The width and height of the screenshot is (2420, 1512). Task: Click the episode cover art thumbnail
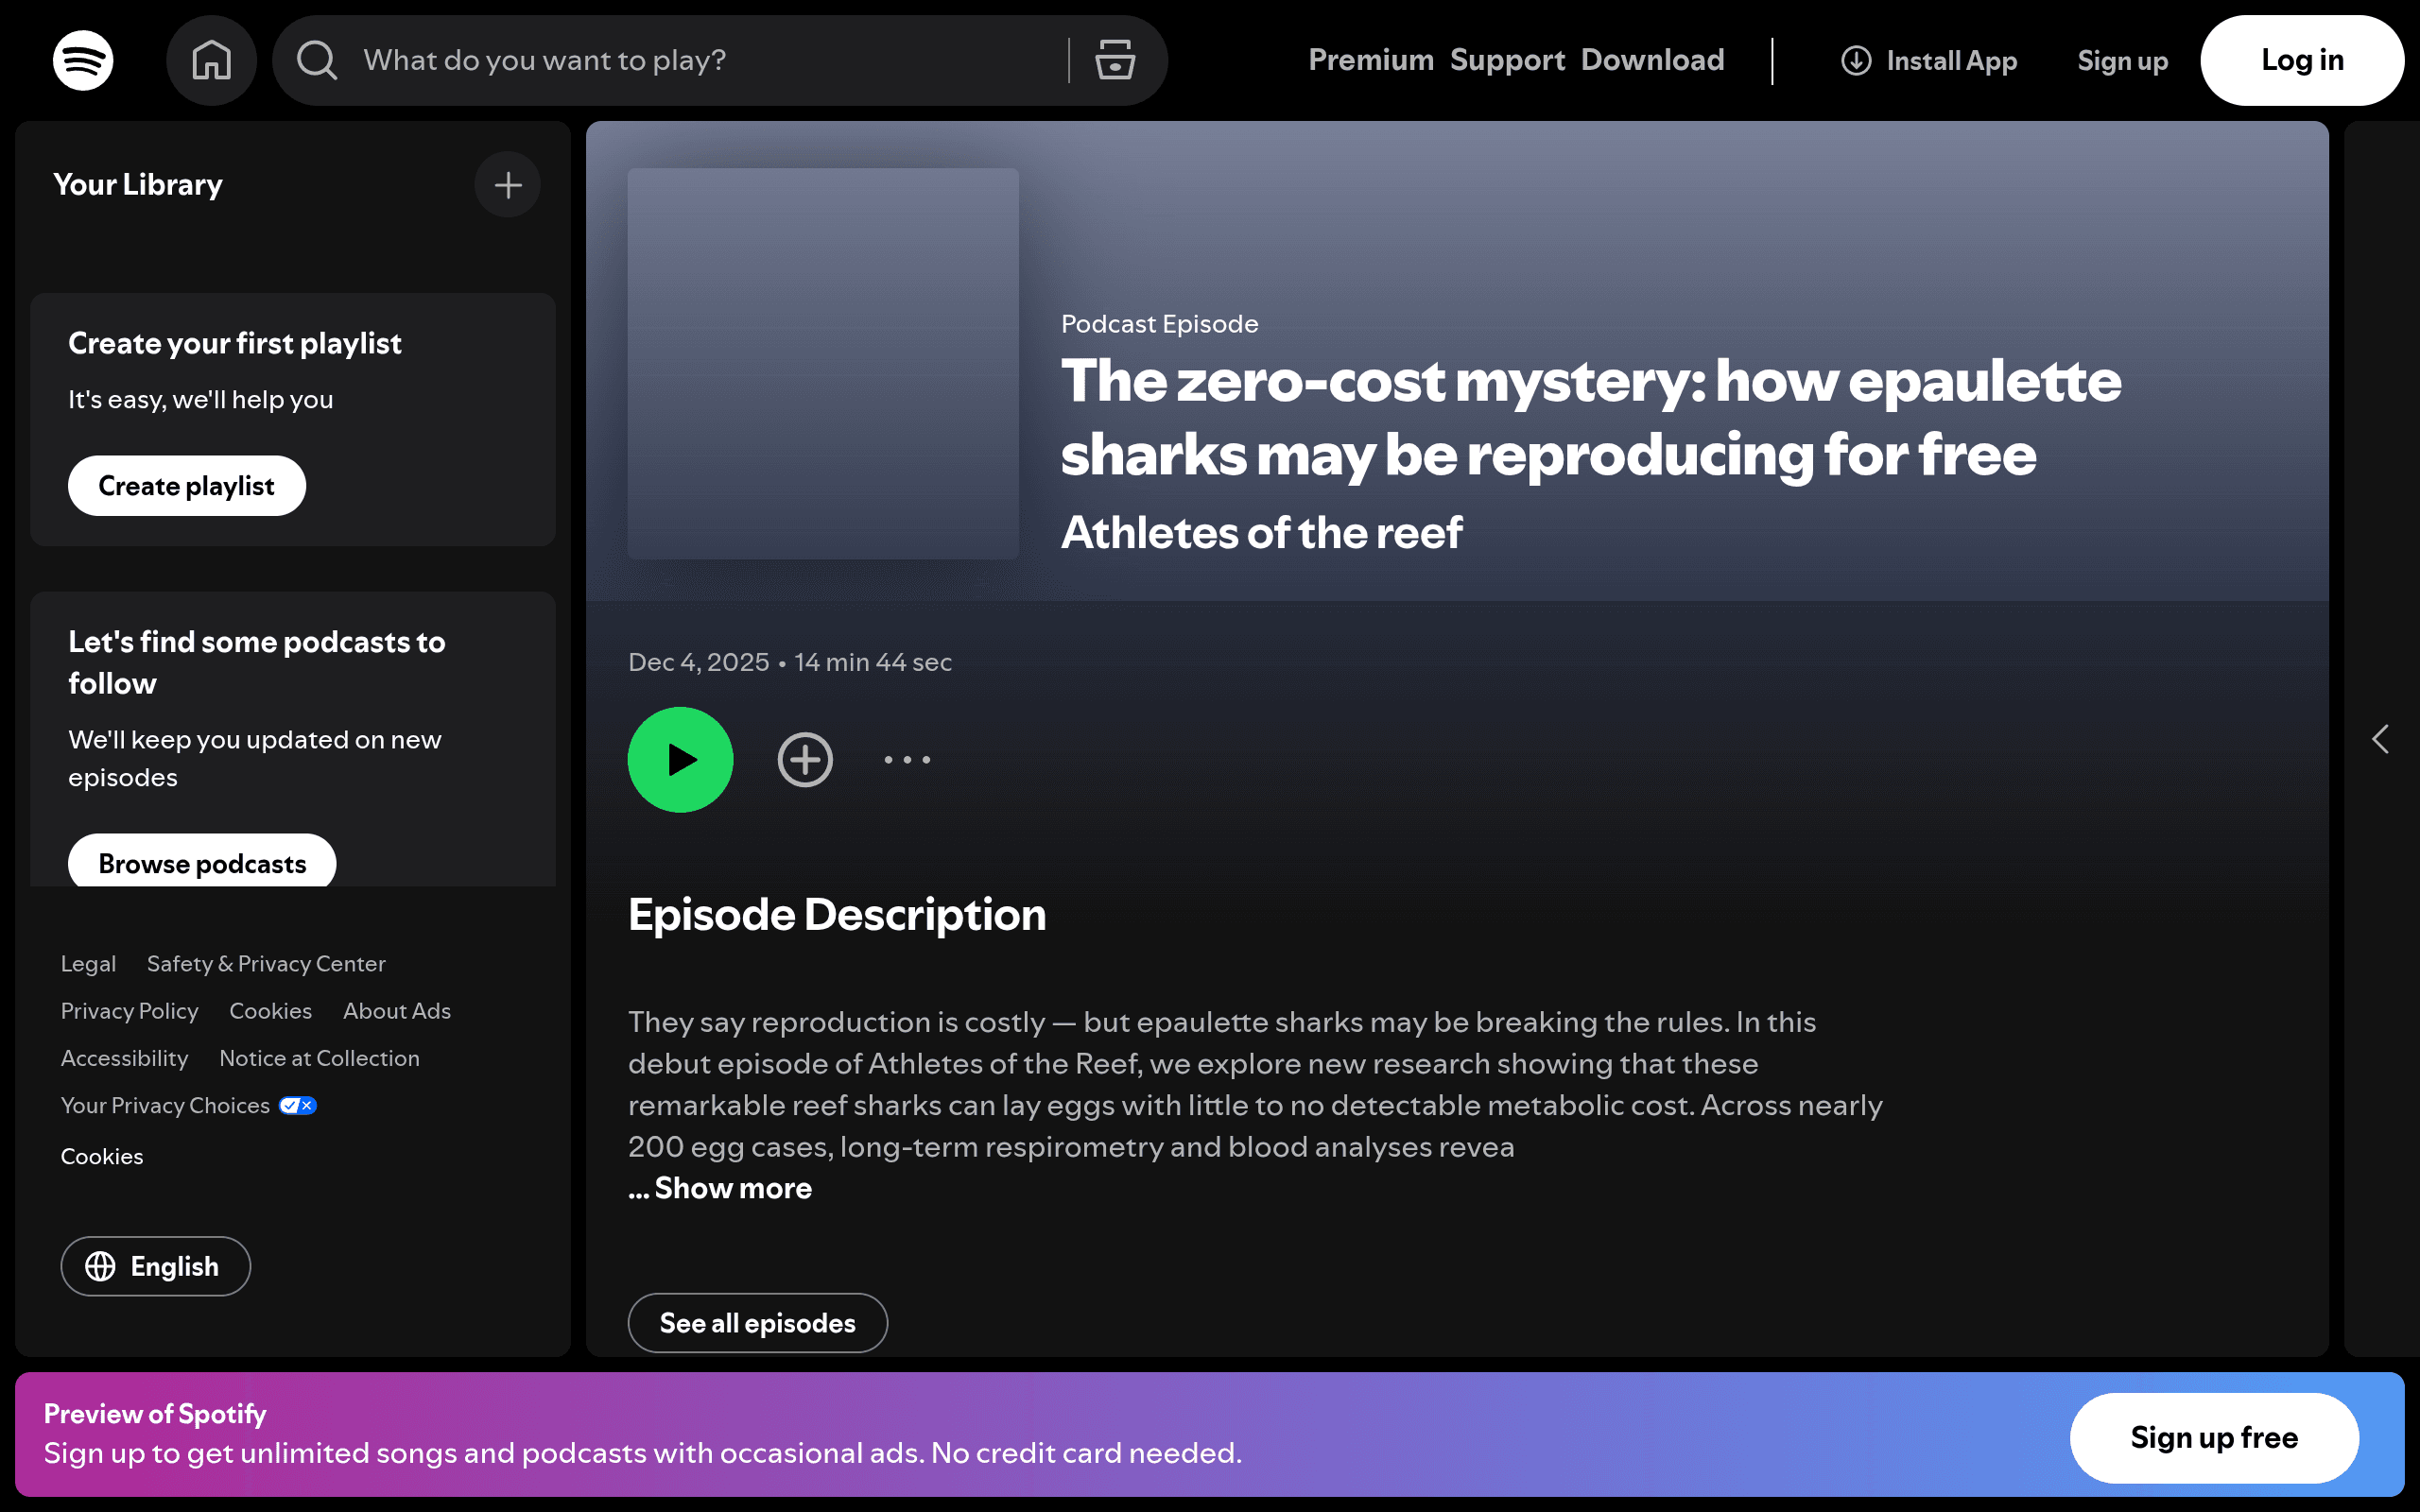click(x=823, y=363)
